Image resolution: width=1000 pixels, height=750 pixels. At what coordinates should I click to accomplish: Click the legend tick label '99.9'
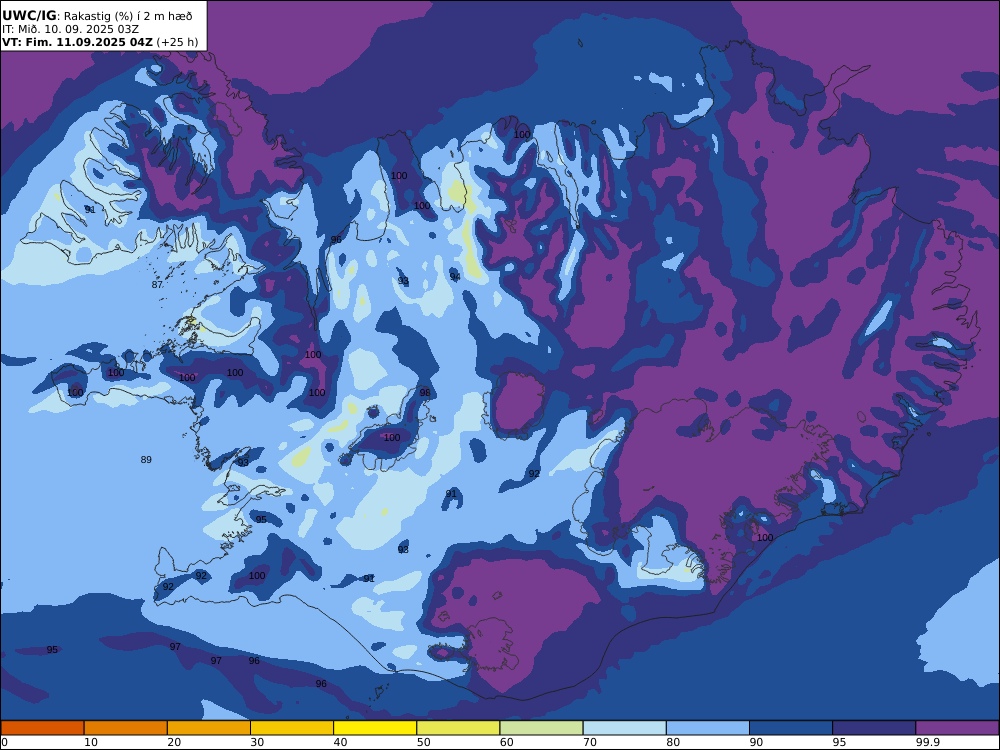[928, 742]
